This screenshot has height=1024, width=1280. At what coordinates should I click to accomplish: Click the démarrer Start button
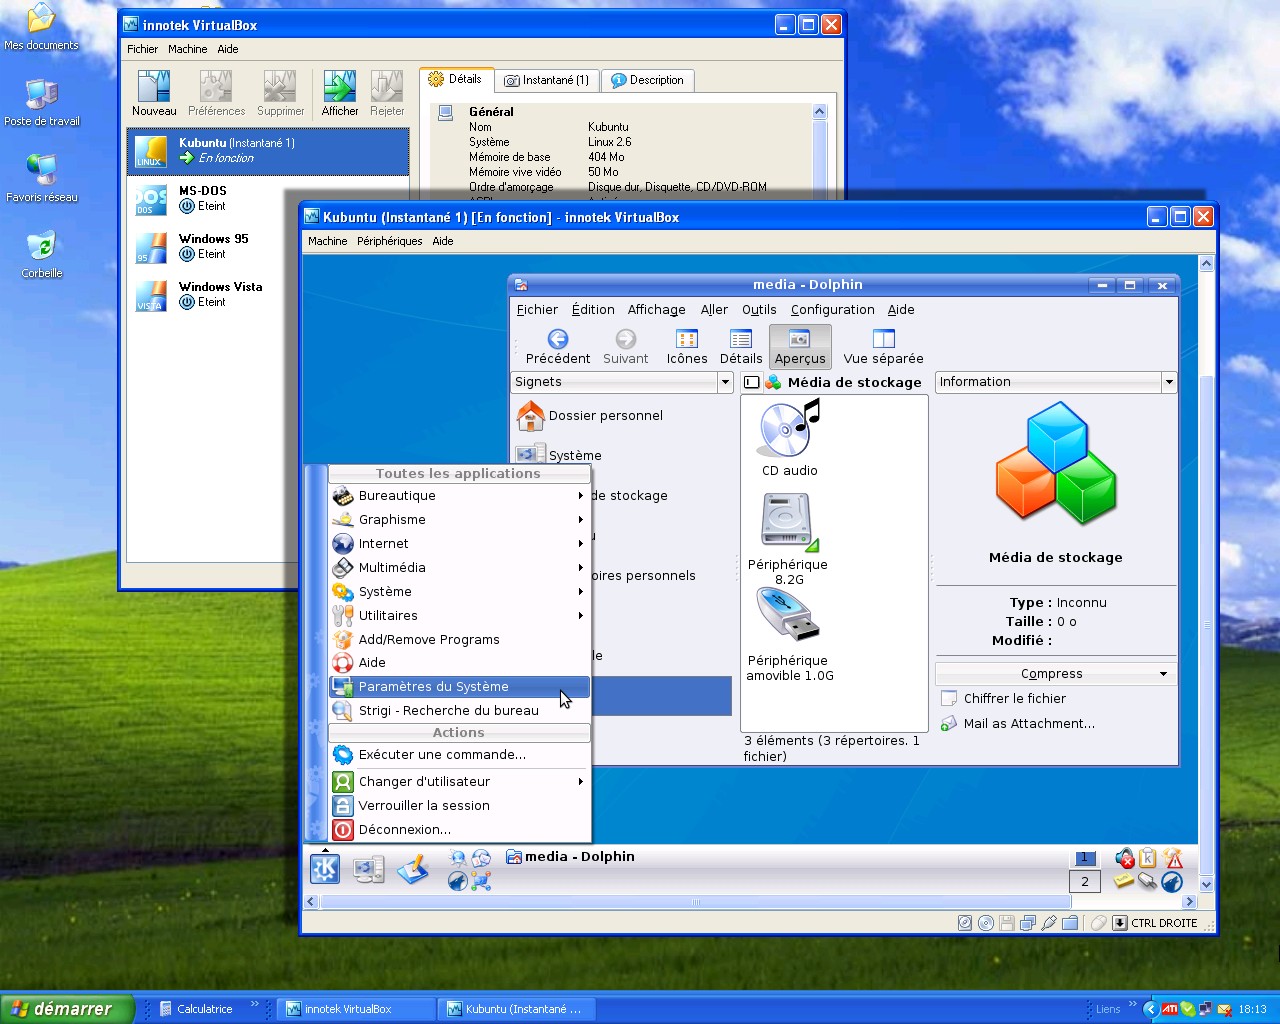[x=66, y=1009]
